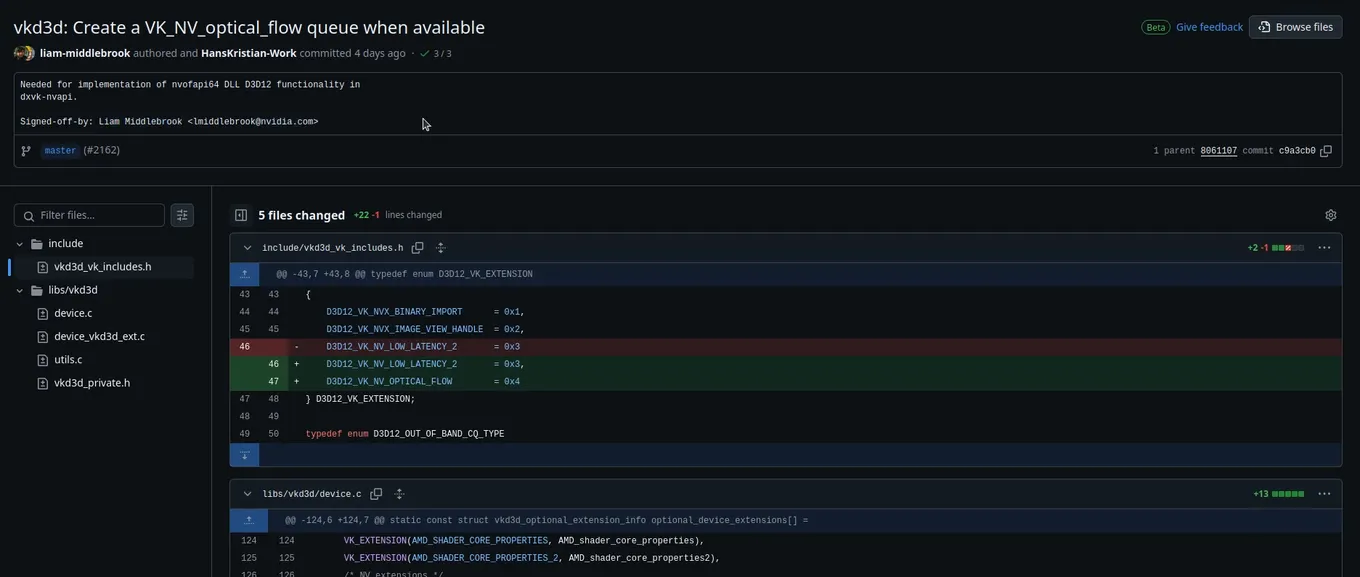1360x577 pixels.
Task: Copy path of libs/vkd3d/device.c
Action: tap(376, 494)
